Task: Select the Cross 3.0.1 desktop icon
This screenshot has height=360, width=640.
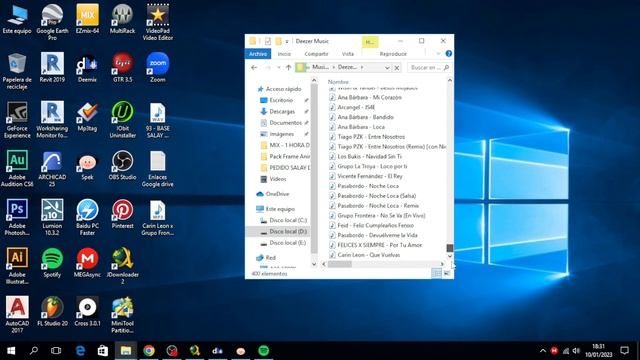Action: [x=87, y=311]
